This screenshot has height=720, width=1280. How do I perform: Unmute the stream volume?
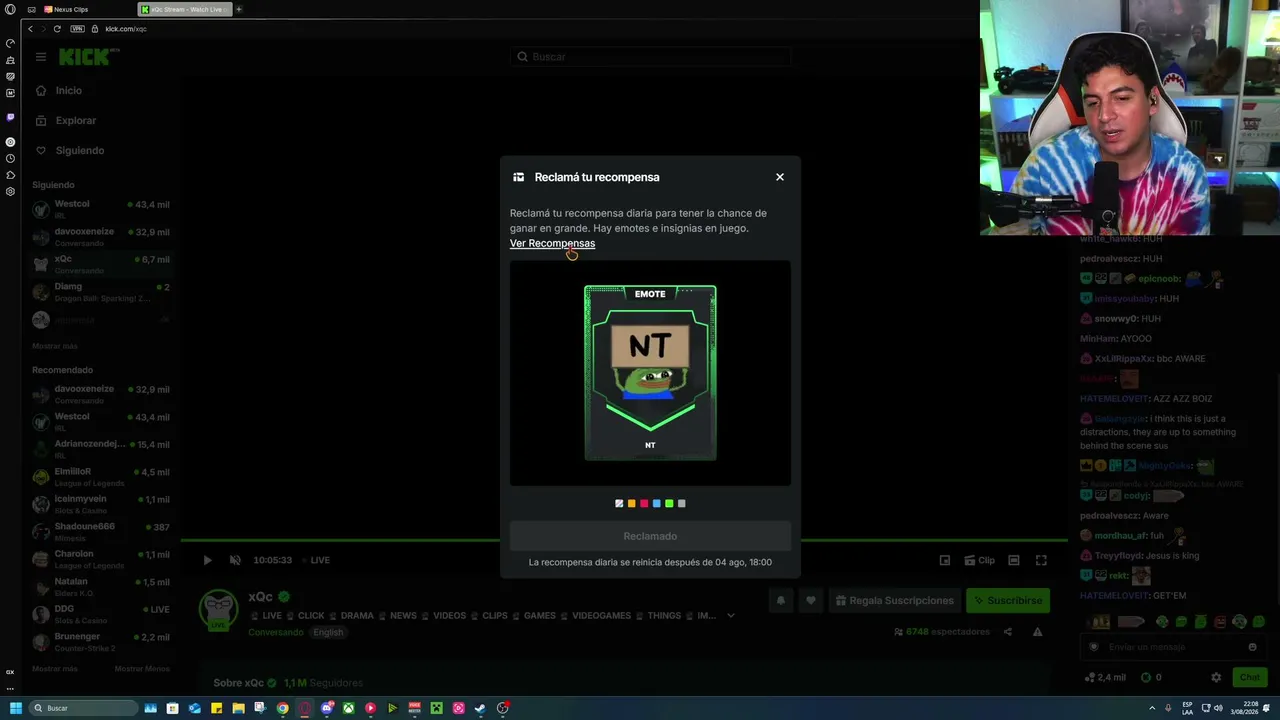[x=235, y=560]
